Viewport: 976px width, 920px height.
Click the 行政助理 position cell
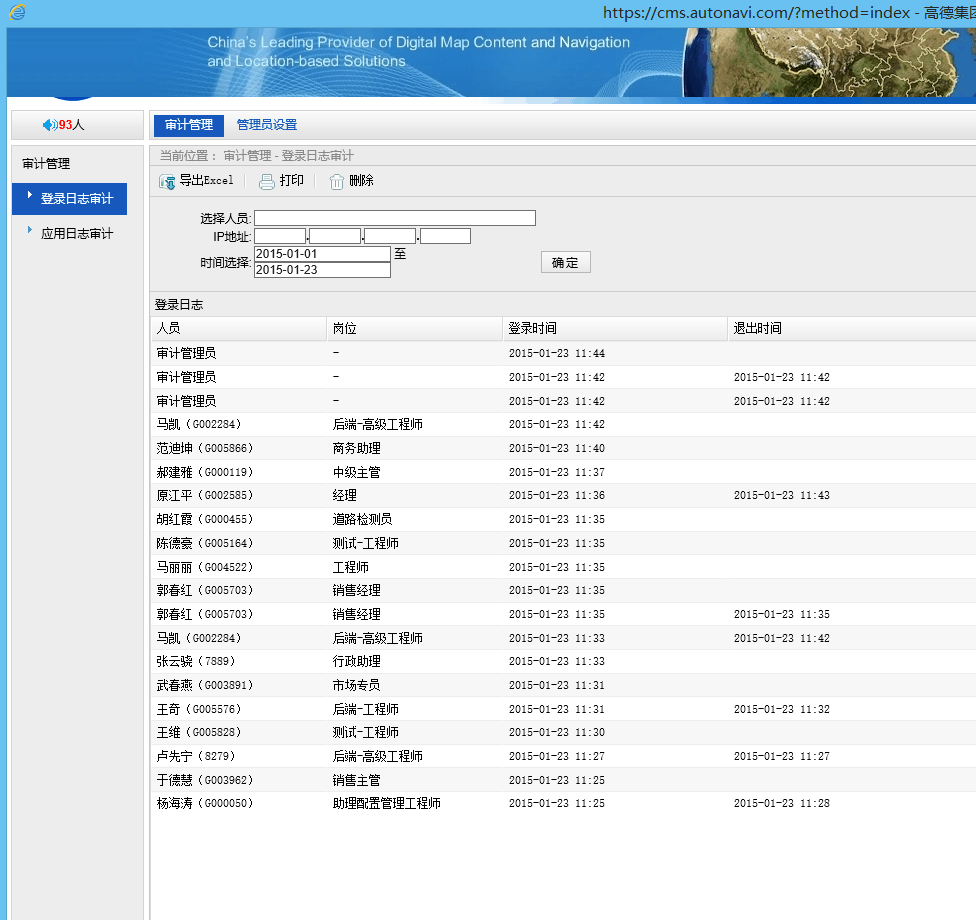tap(357, 661)
